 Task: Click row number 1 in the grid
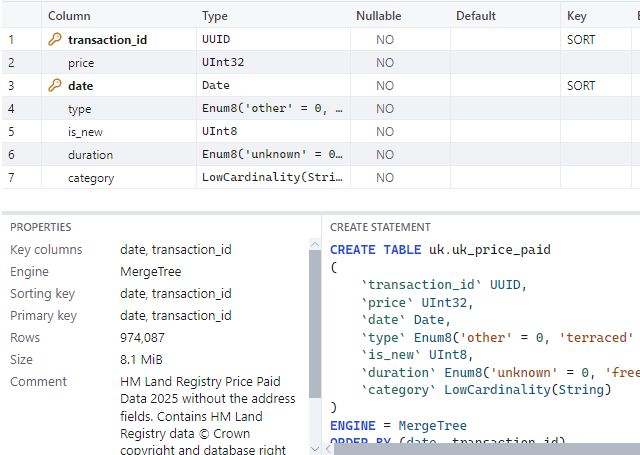point(11,40)
